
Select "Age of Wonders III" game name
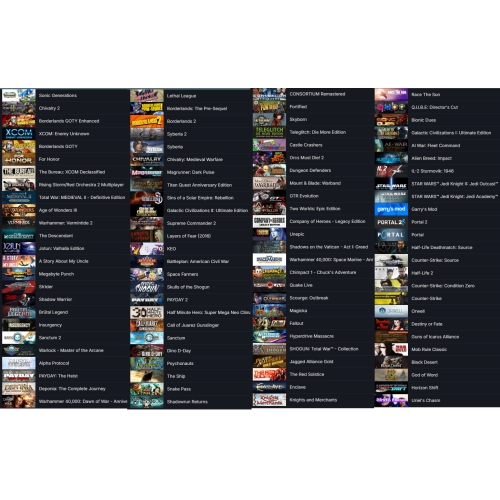58,210
